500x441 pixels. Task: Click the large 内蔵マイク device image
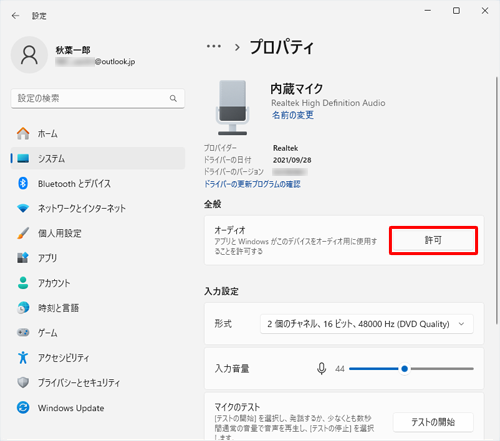click(233, 108)
